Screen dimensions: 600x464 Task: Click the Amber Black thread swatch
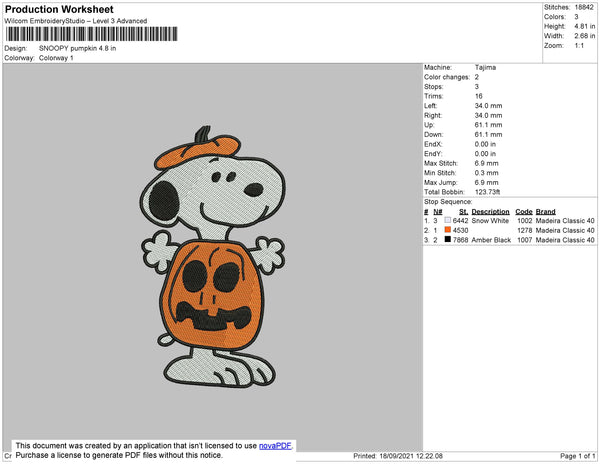click(448, 239)
